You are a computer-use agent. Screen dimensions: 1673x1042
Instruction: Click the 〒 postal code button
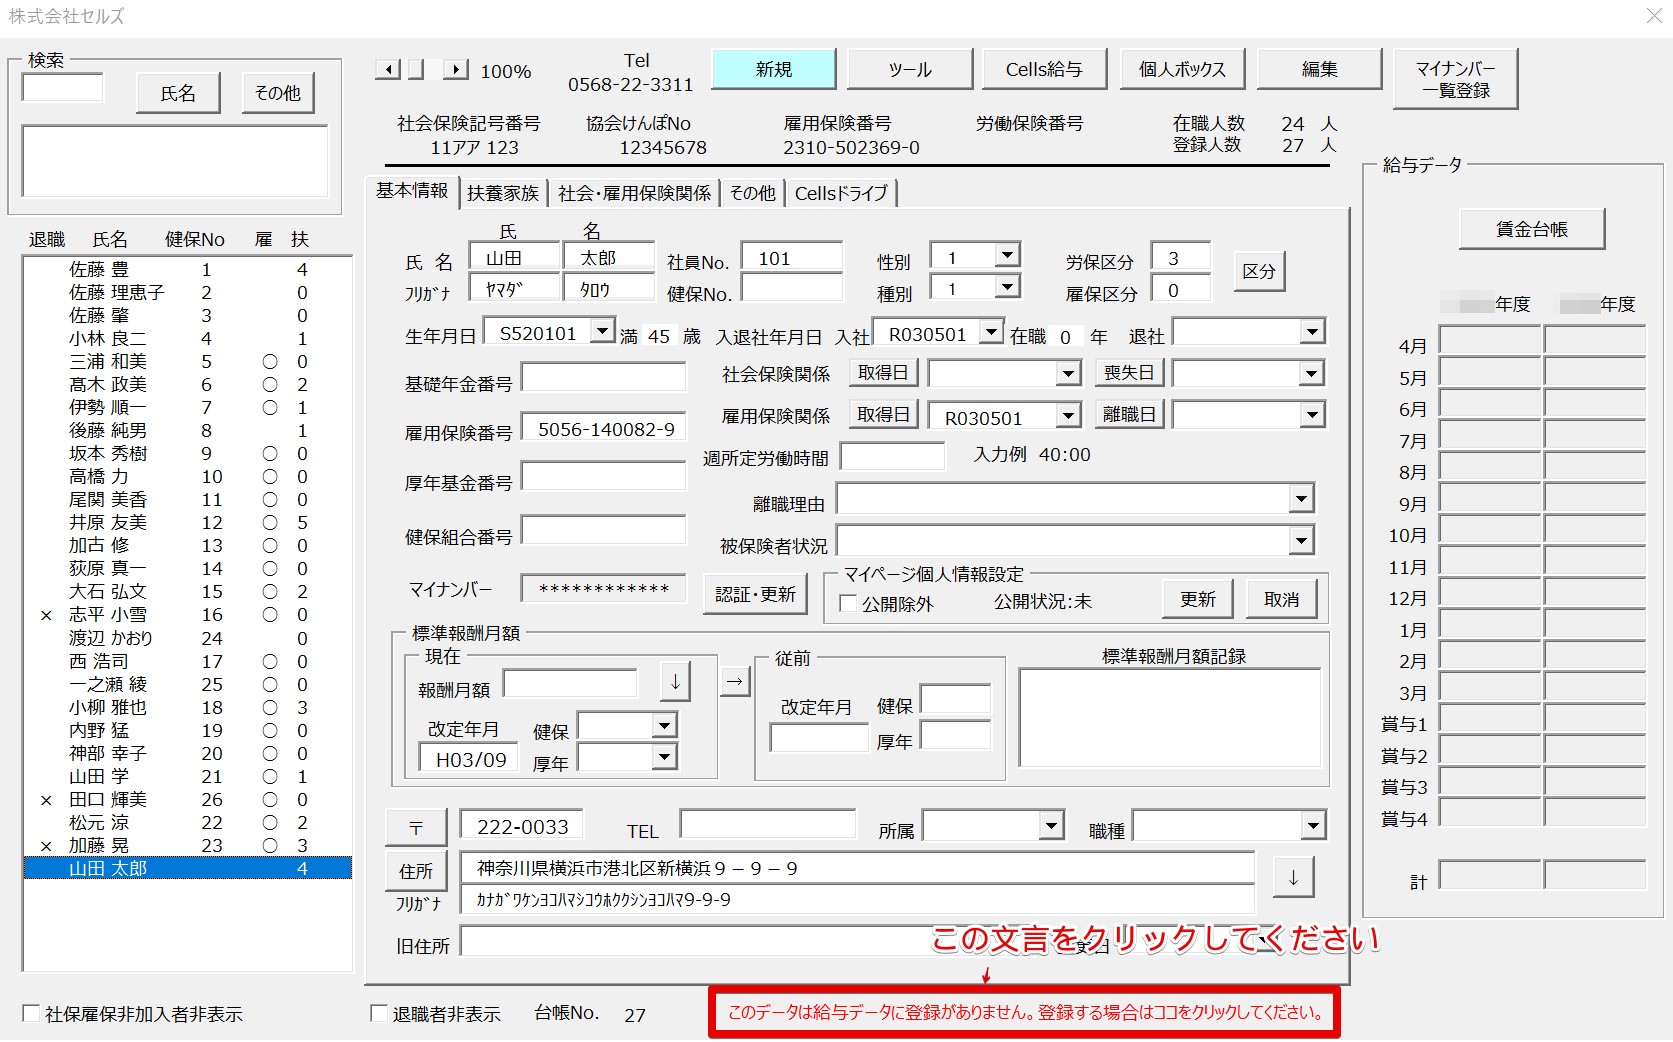(x=416, y=828)
